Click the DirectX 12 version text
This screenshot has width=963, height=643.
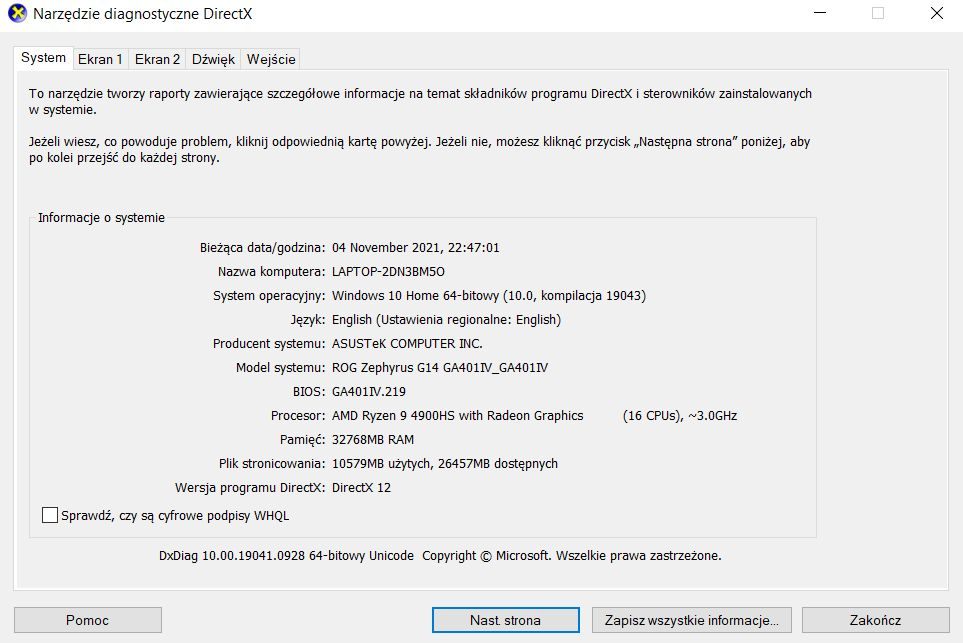(362, 487)
